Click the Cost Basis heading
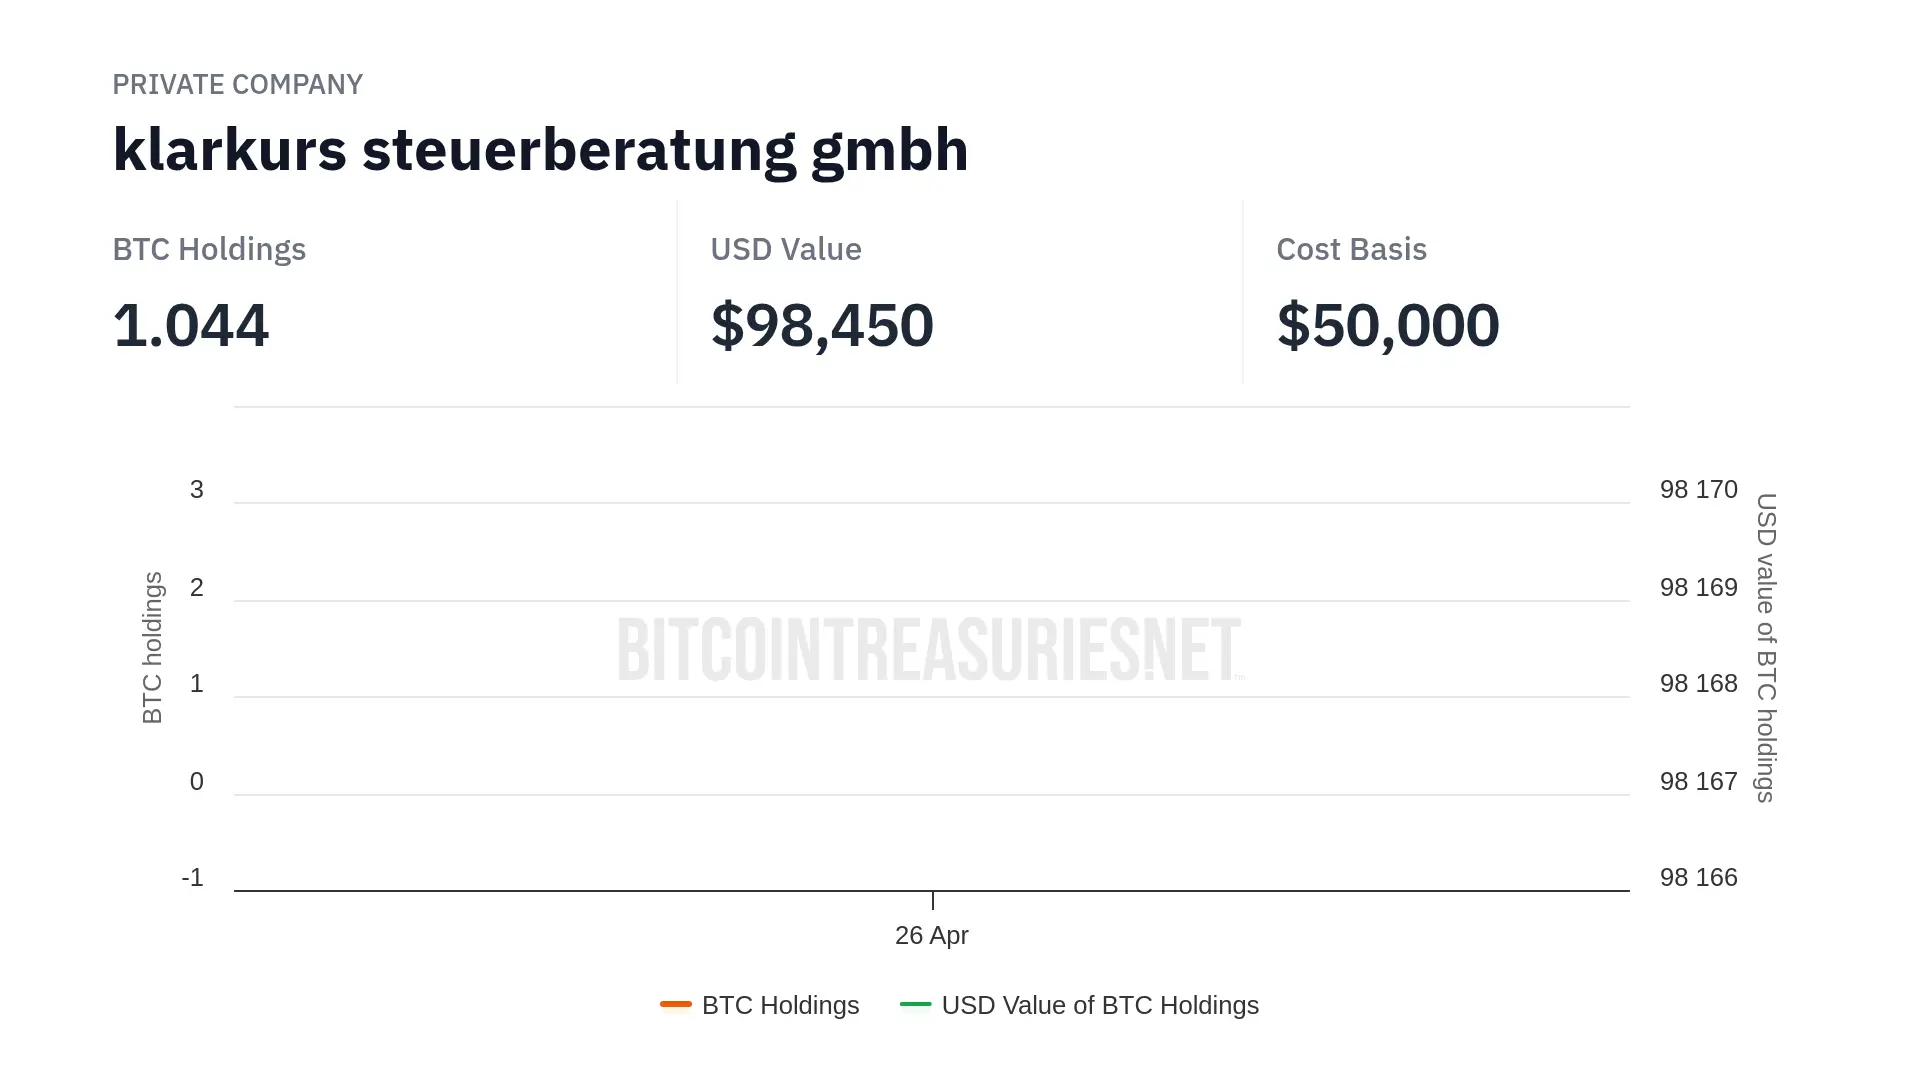The image size is (1920, 1080). click(x=1351, y=249)
